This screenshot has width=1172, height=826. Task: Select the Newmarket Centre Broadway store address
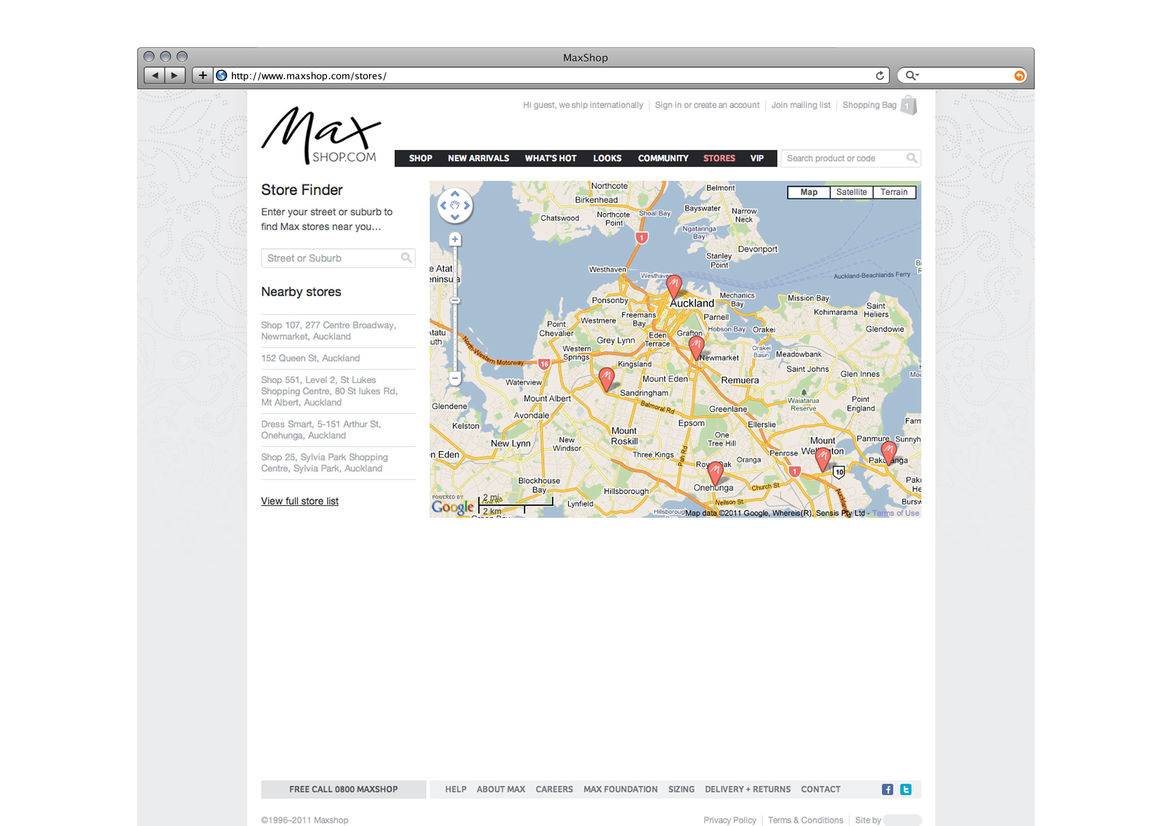tap(329, 330)
